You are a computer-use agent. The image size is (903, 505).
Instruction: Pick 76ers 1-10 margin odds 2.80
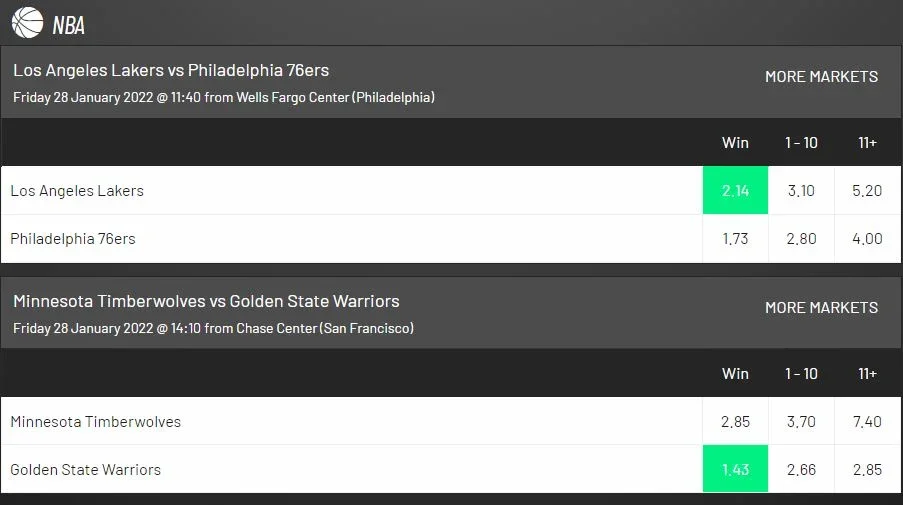[801, 238]
